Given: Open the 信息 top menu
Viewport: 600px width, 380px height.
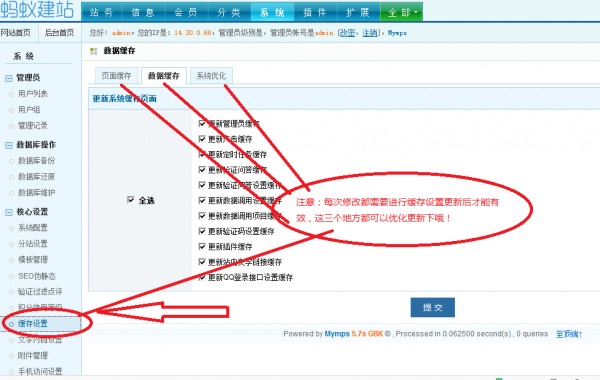Looking at the screenshot, I should (x=143, y=12).
